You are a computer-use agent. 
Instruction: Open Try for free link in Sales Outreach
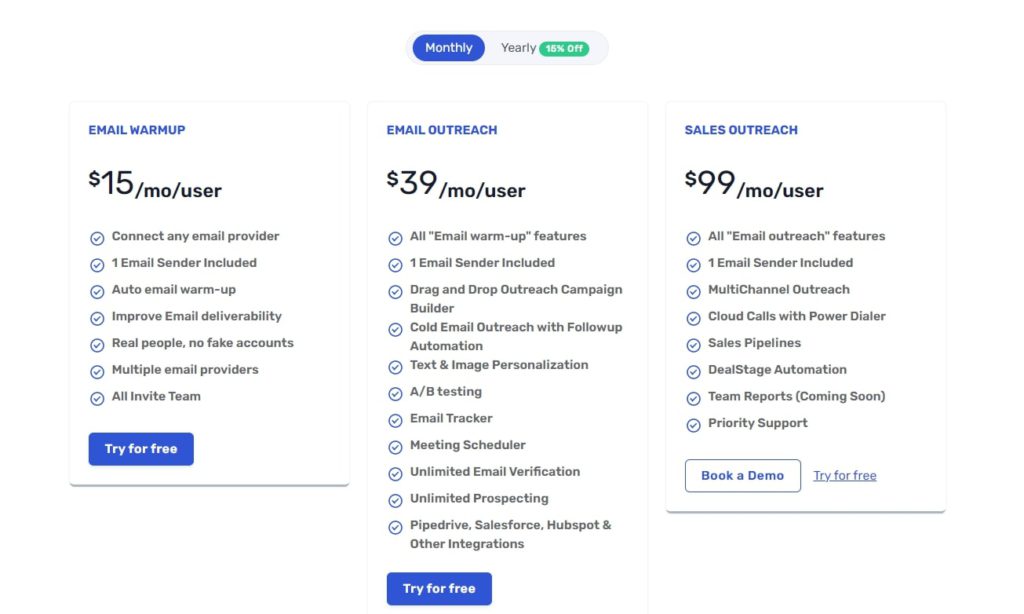[x=844, y=476]
